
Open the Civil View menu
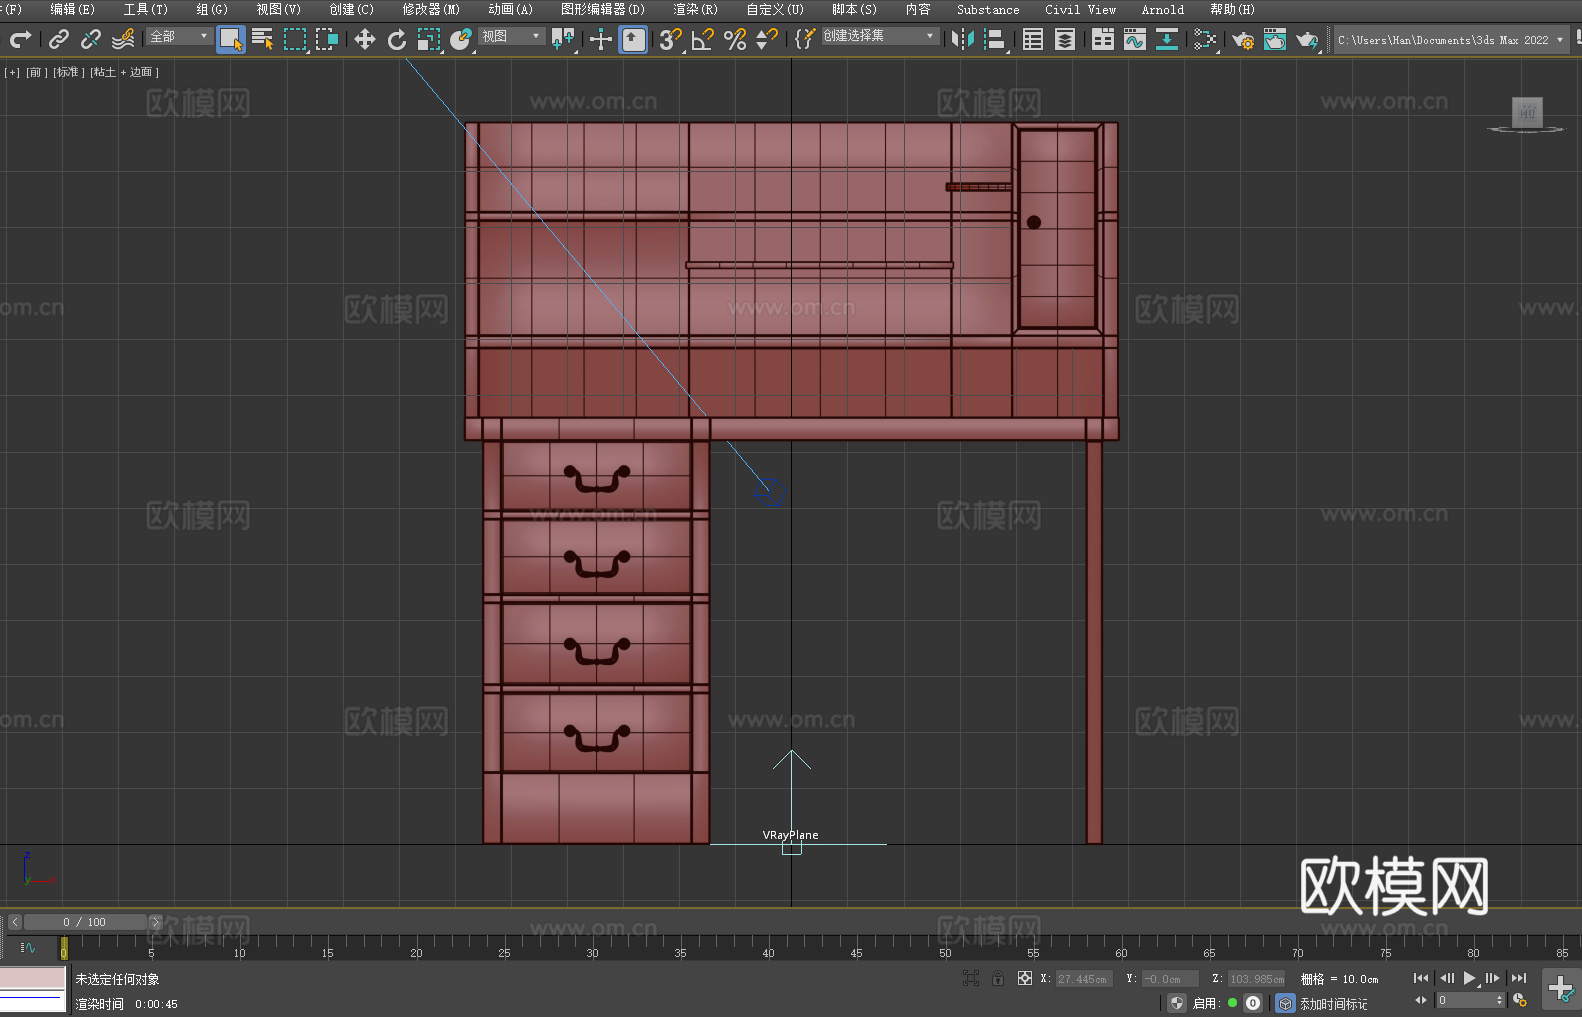coord(1080,9)
